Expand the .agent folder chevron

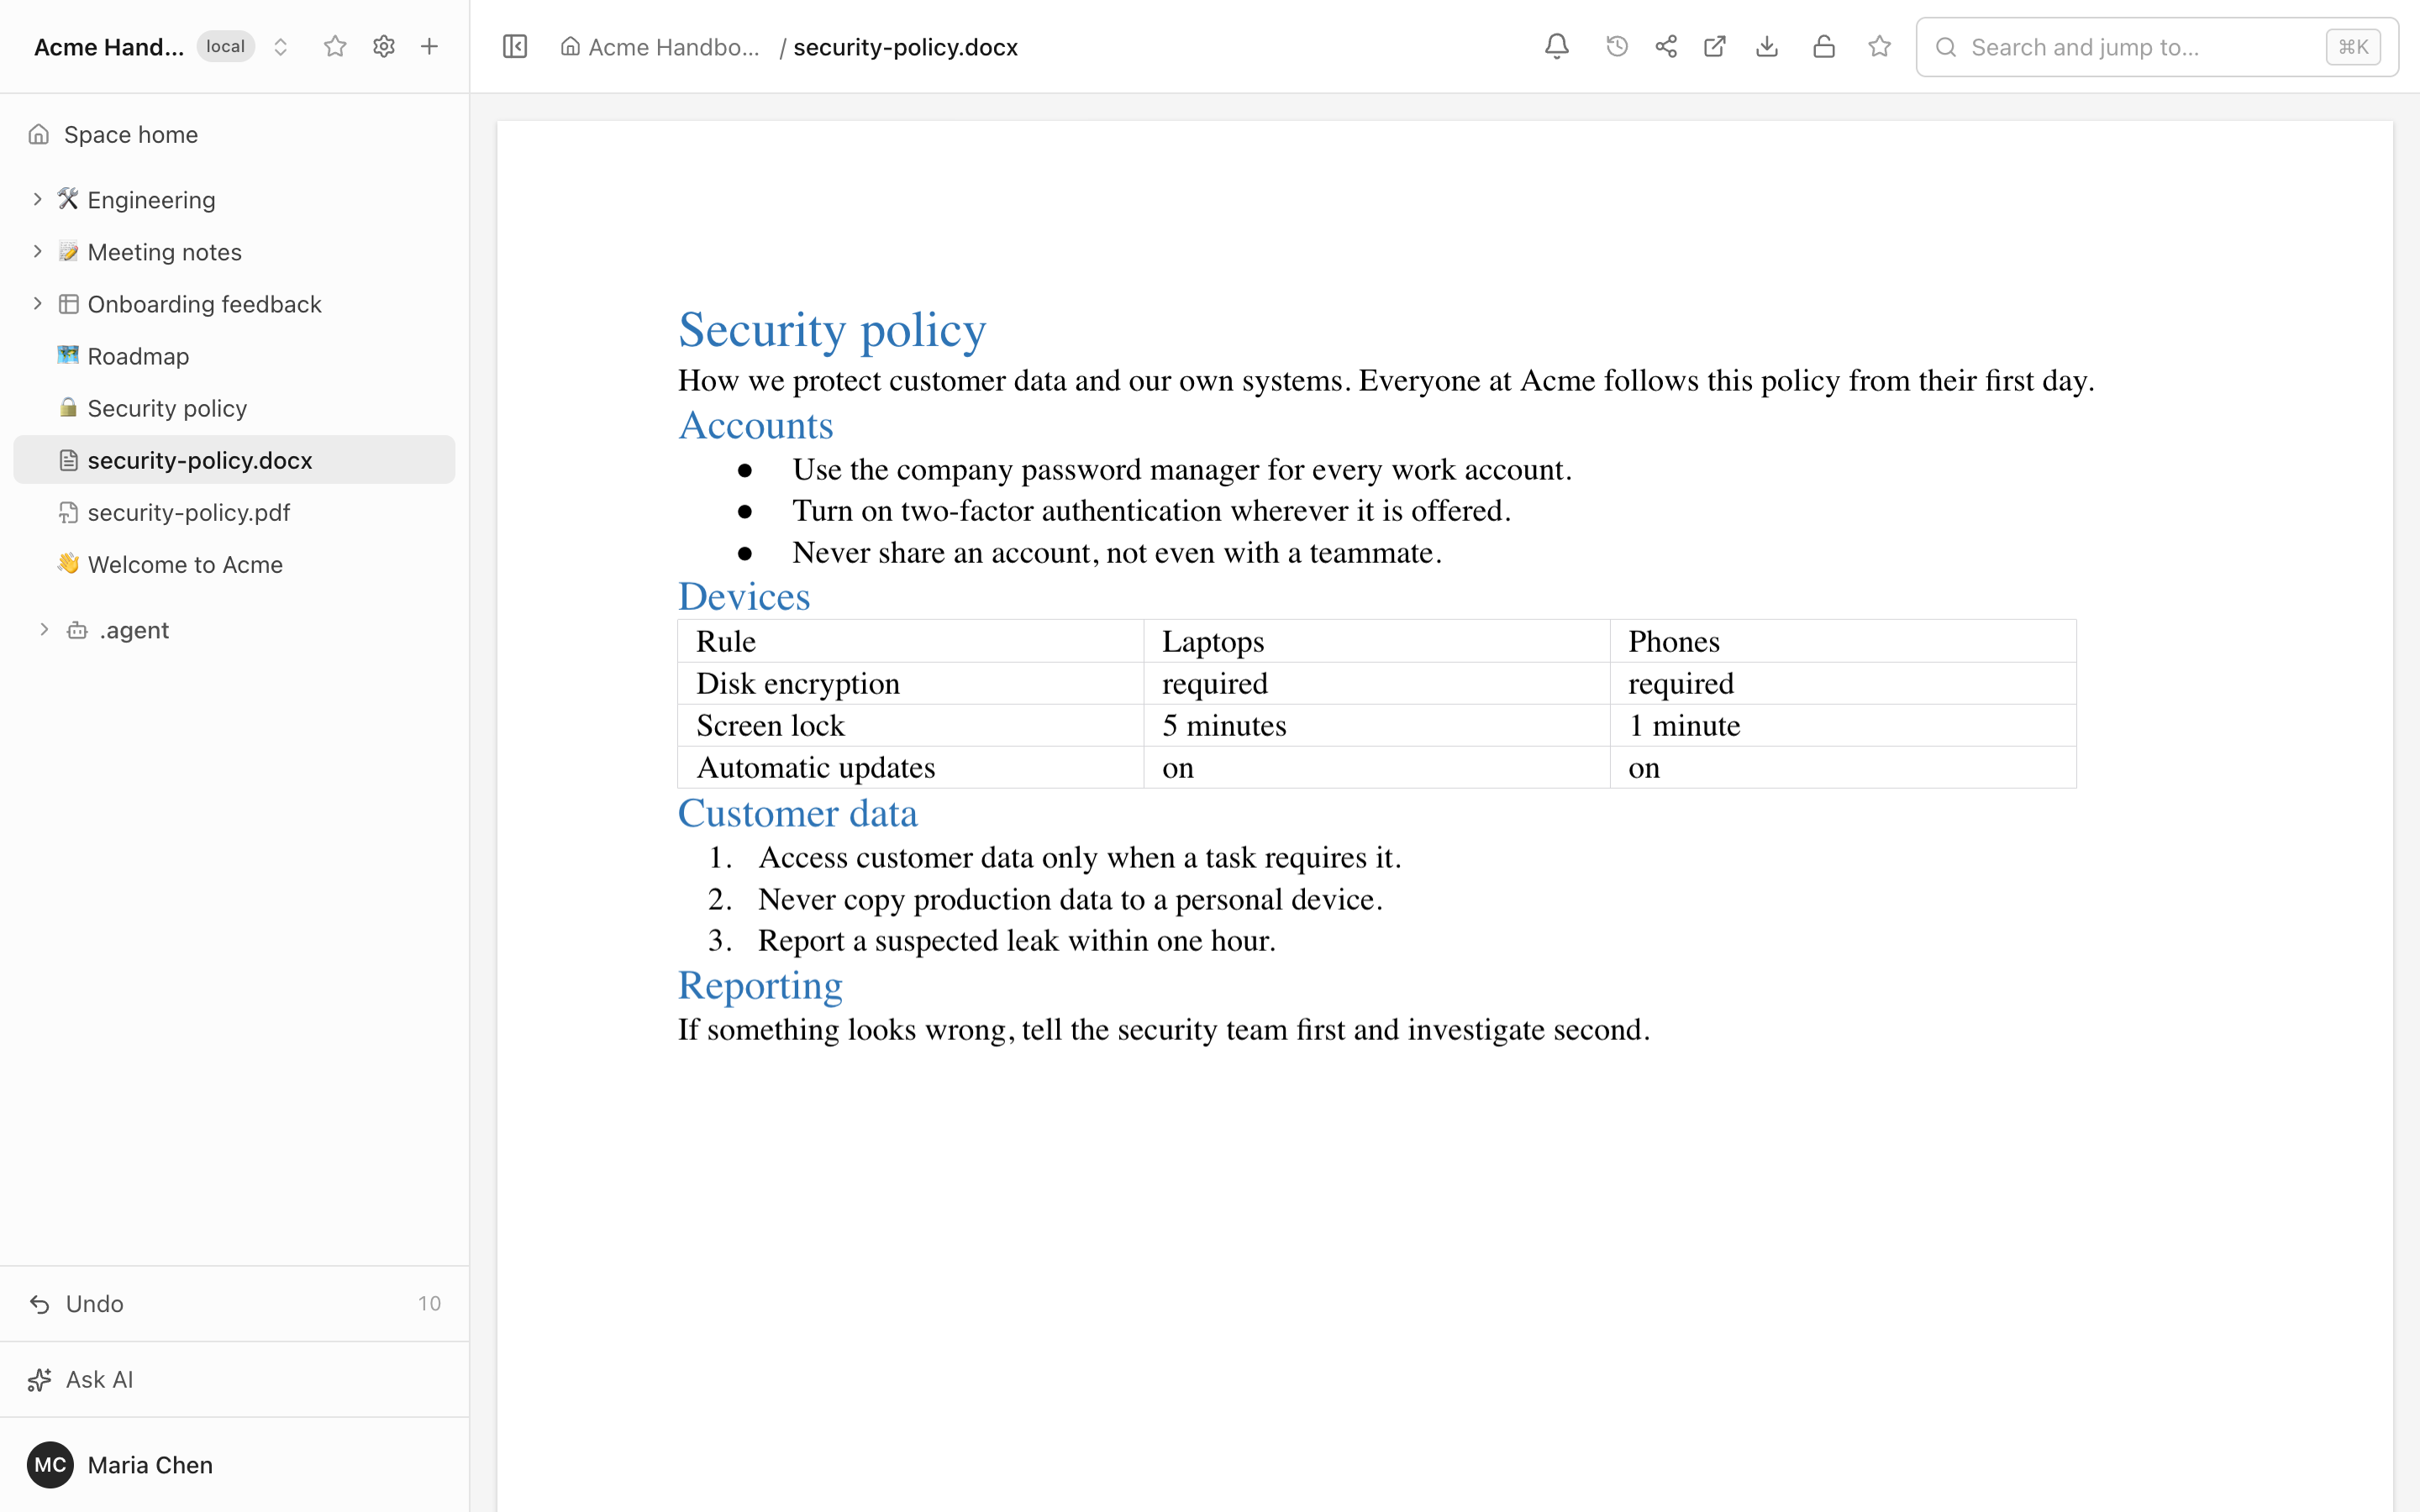(x=44, y=629)
